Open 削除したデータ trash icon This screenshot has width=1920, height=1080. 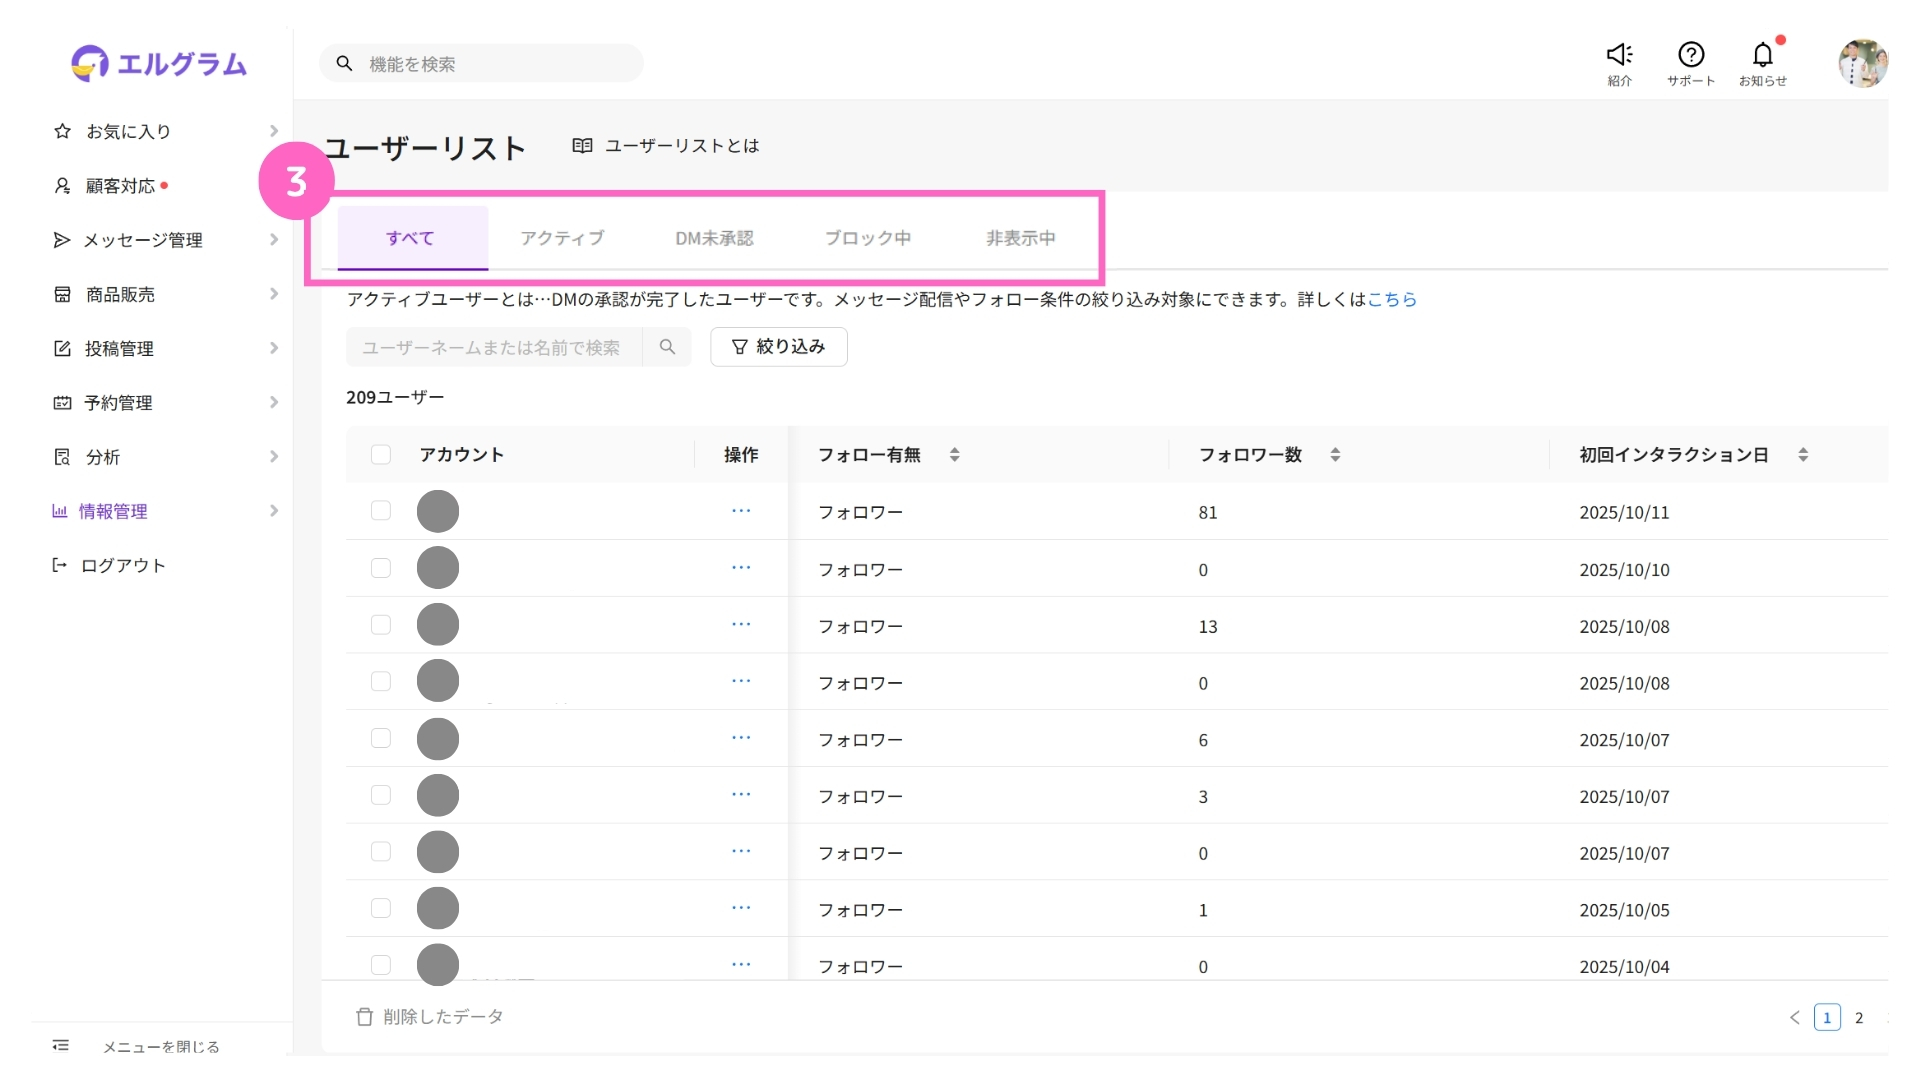point(364,1017)
